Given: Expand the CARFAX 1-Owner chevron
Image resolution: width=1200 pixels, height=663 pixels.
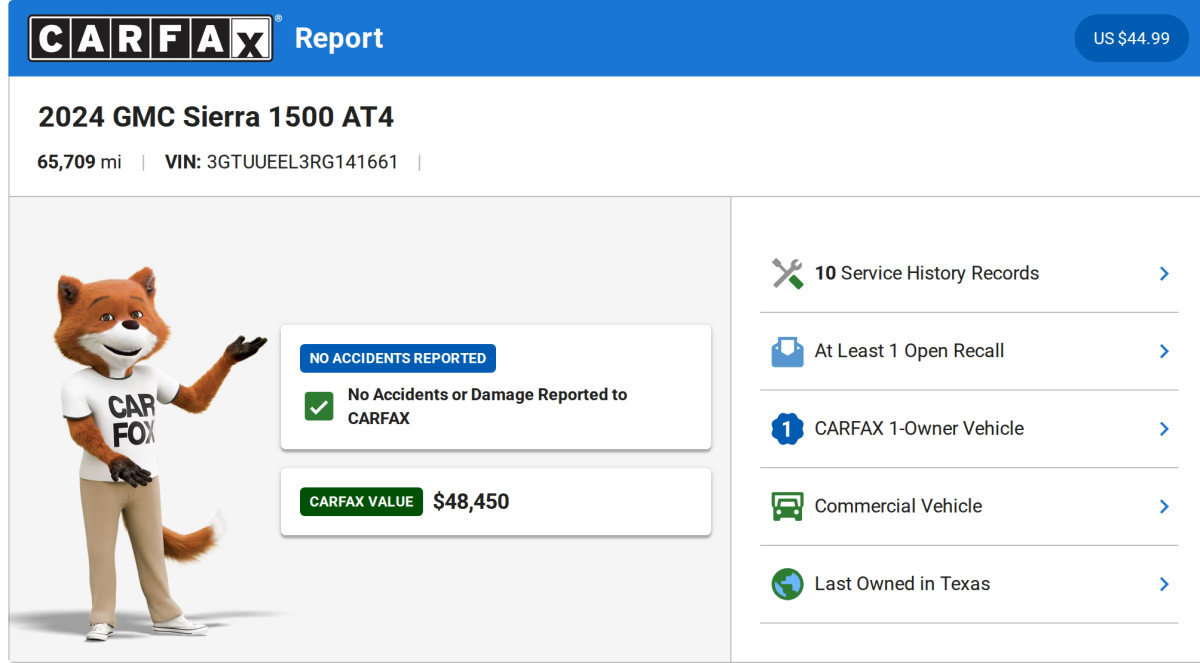Looking at the screenshot, I should pos(1163,429).
